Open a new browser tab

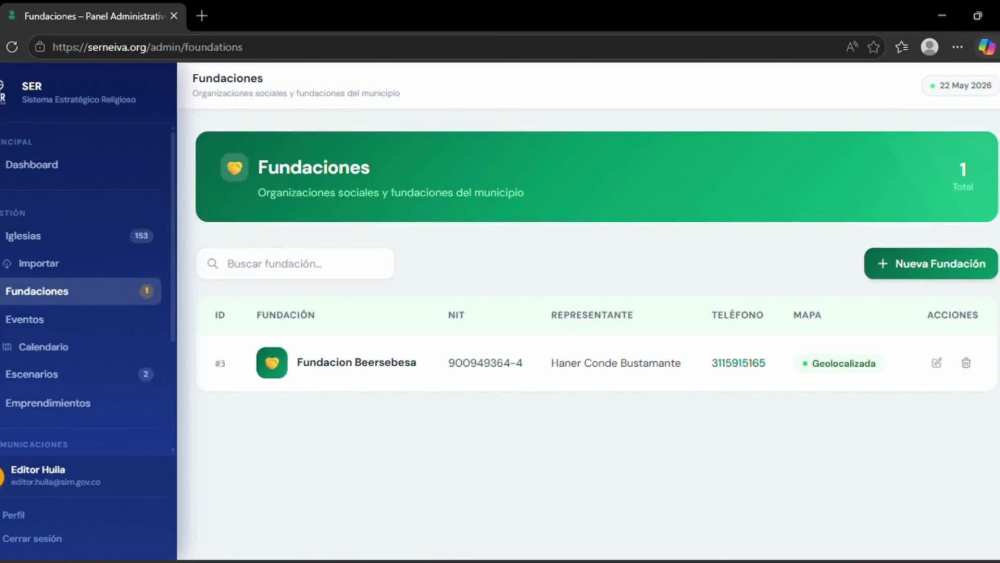[x=202, y=16]
